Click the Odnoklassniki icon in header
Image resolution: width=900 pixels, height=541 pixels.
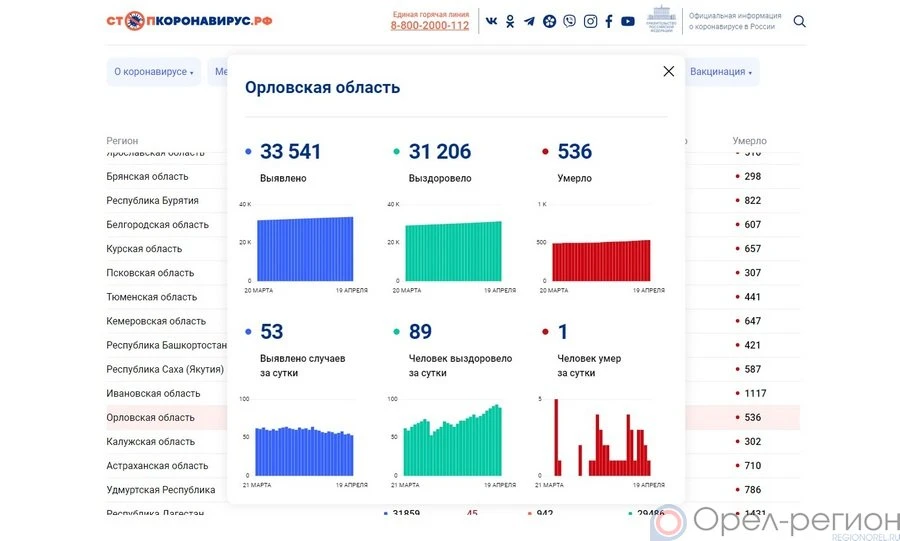tap(510, 21)
